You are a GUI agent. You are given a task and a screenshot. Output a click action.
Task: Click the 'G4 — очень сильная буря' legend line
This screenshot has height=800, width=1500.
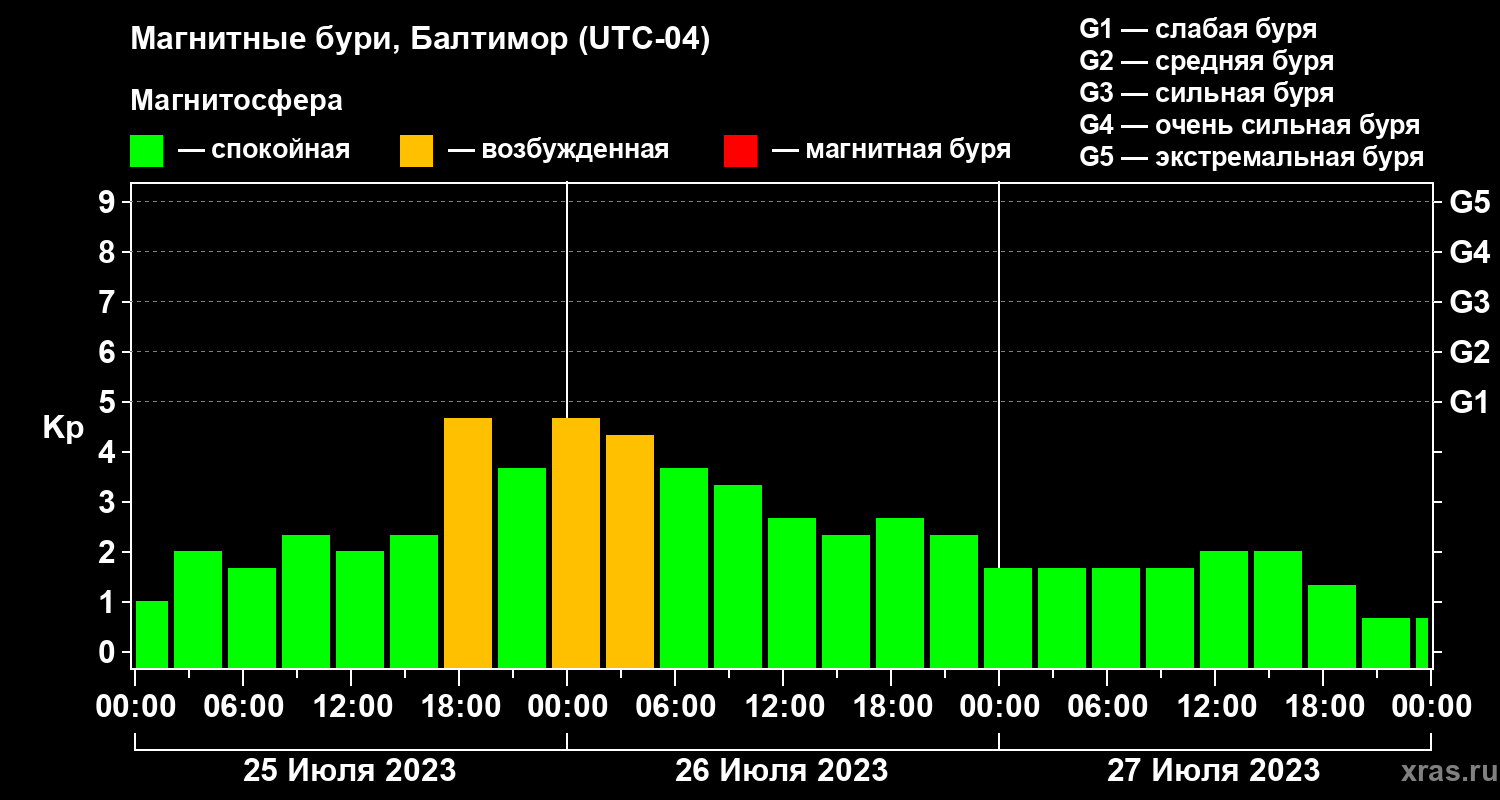(x=1249, y=125)
